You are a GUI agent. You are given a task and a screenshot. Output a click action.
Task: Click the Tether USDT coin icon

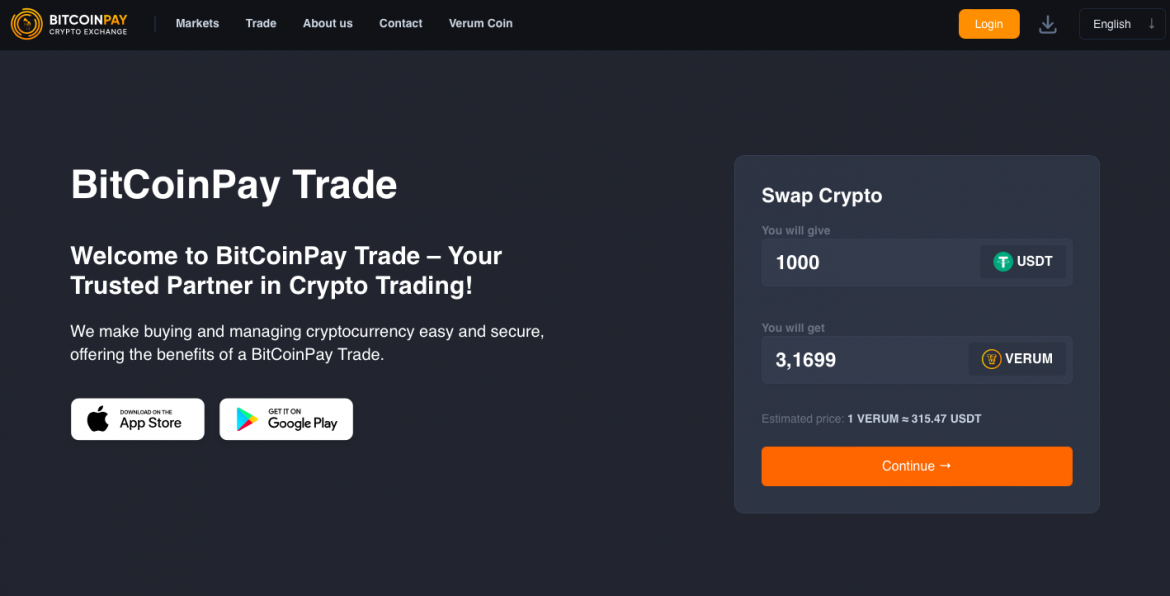click(1003, 262)
